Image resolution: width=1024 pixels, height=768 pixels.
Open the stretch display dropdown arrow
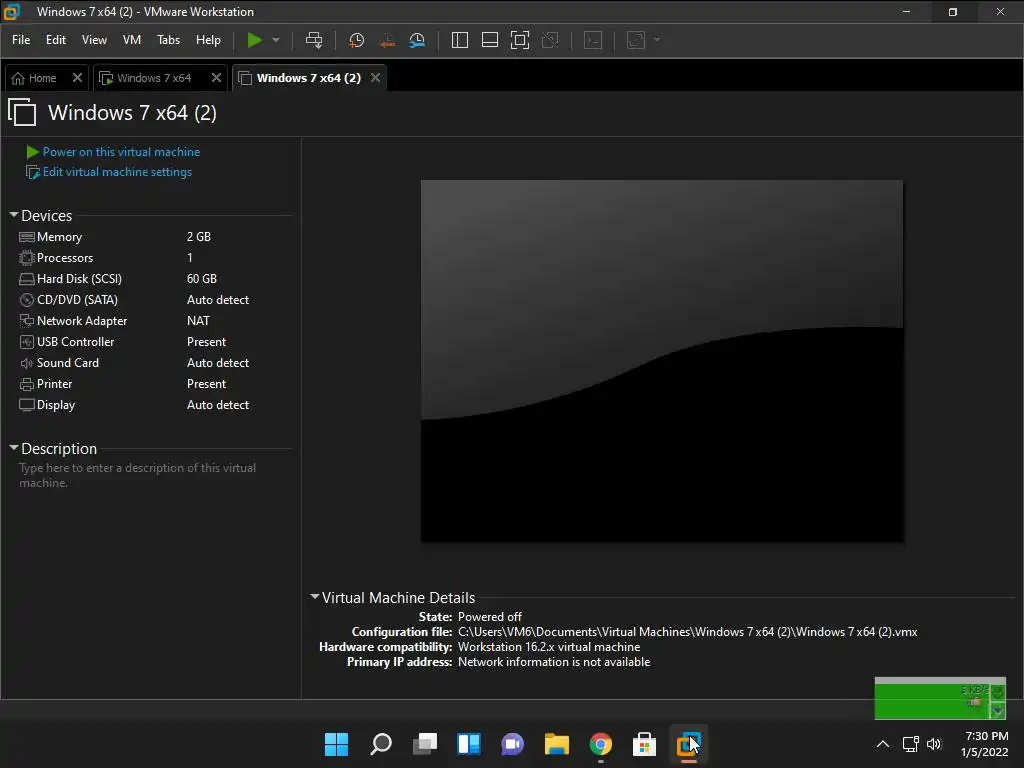(657, 40)
